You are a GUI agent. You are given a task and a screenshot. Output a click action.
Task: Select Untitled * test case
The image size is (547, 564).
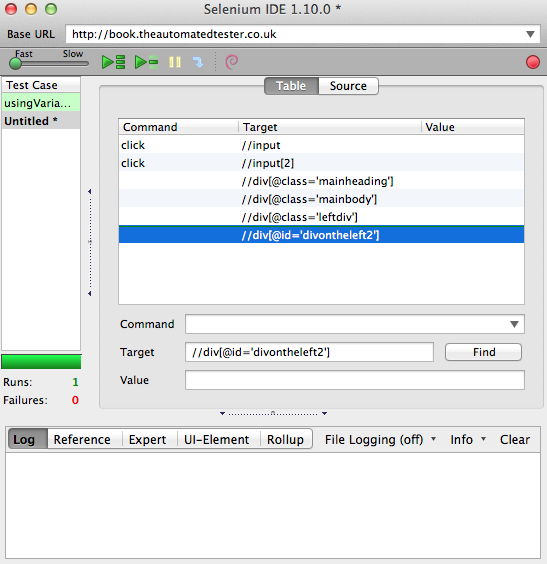(x=41, y=121)
